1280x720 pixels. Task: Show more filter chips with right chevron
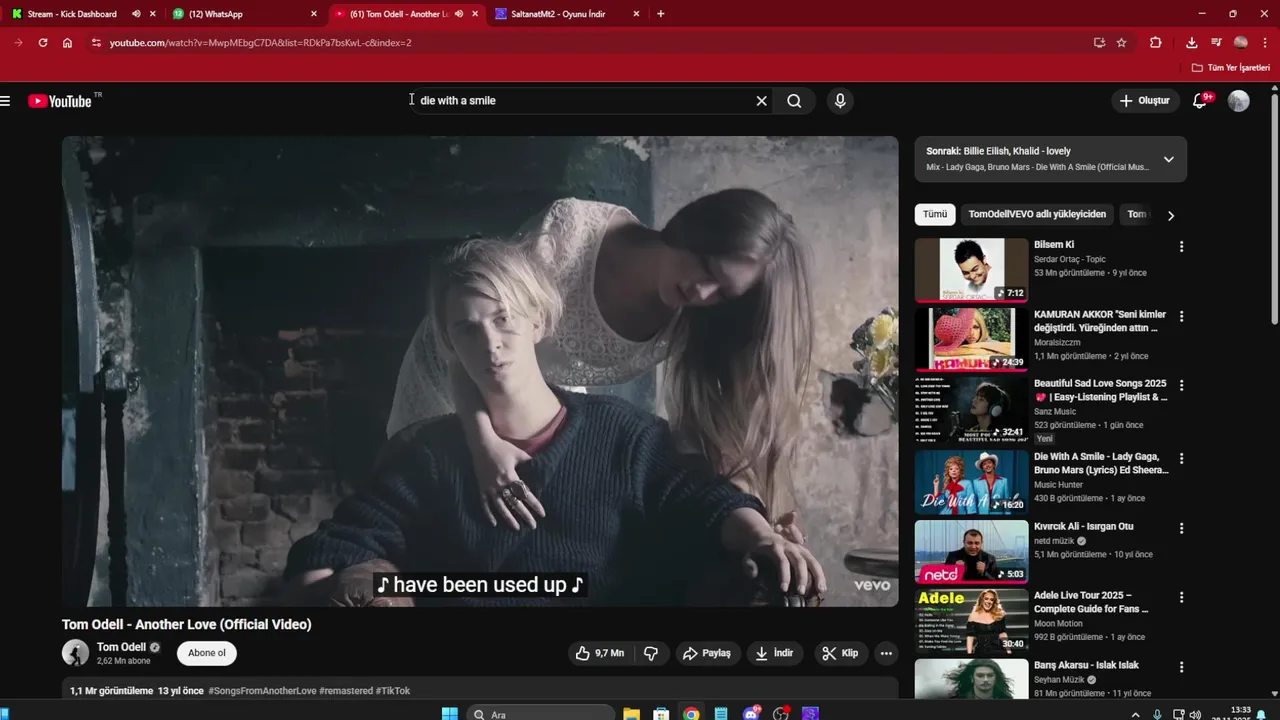click(x=1171, y=215)
